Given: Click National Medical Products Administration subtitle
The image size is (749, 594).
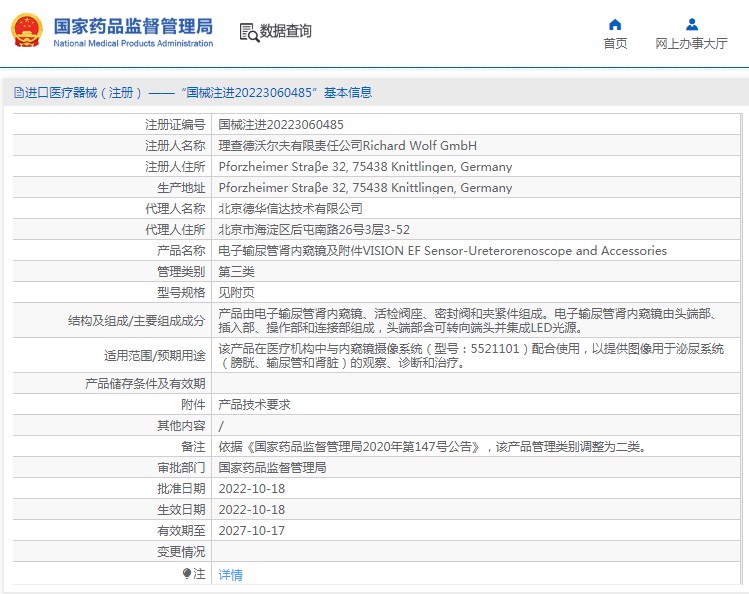Looking at the screenshot, I should click(133, 43).
